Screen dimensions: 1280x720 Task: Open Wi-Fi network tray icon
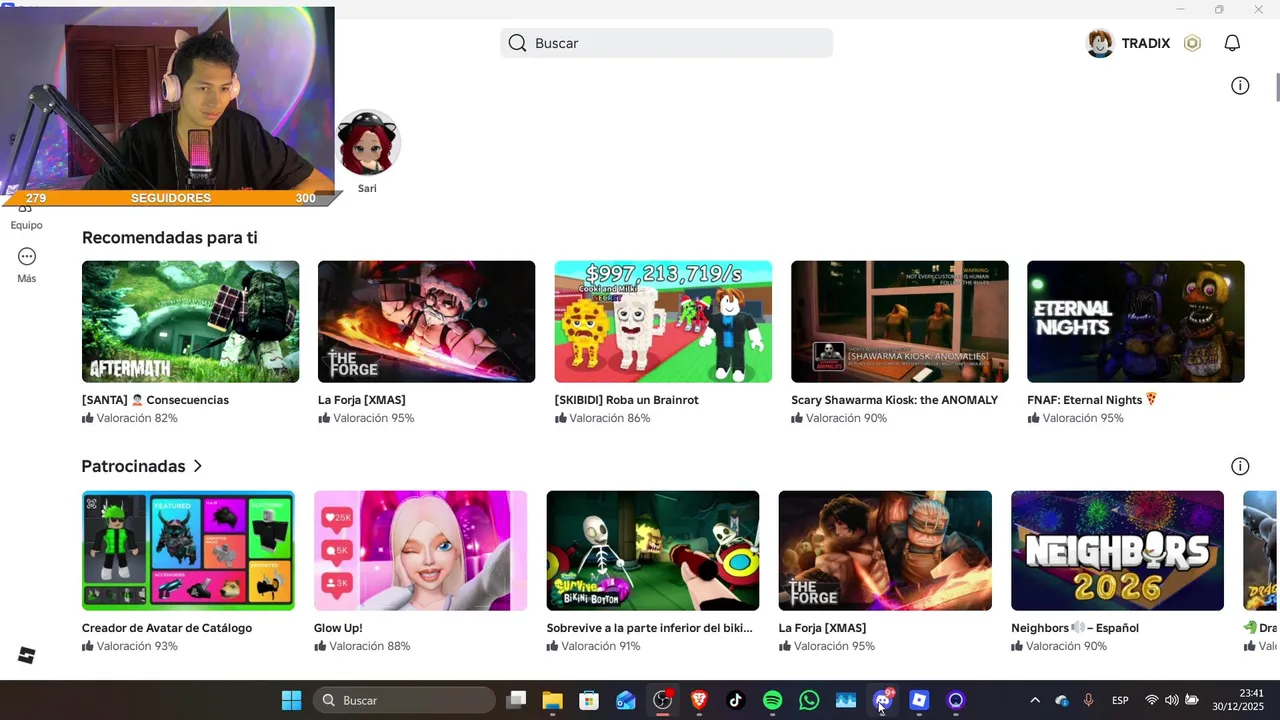tap(1152, 700)
